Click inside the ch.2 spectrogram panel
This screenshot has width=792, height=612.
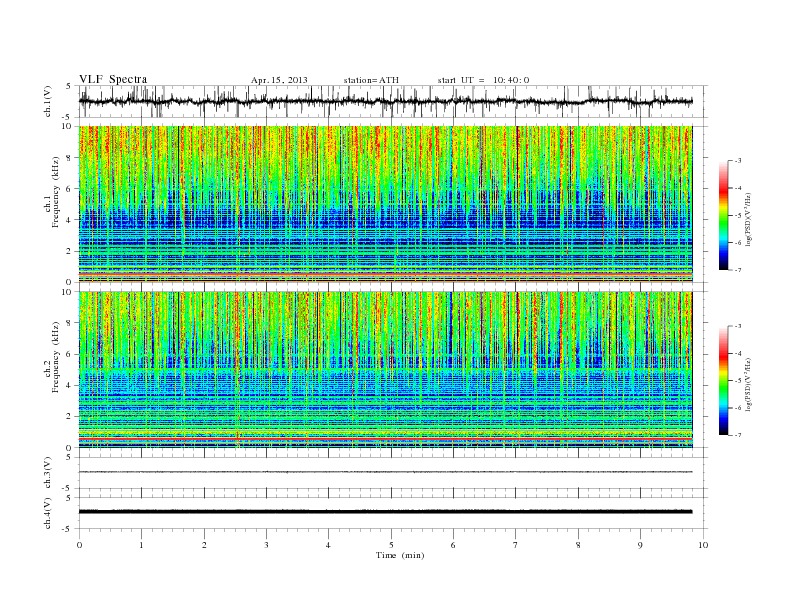pos(386,370)
